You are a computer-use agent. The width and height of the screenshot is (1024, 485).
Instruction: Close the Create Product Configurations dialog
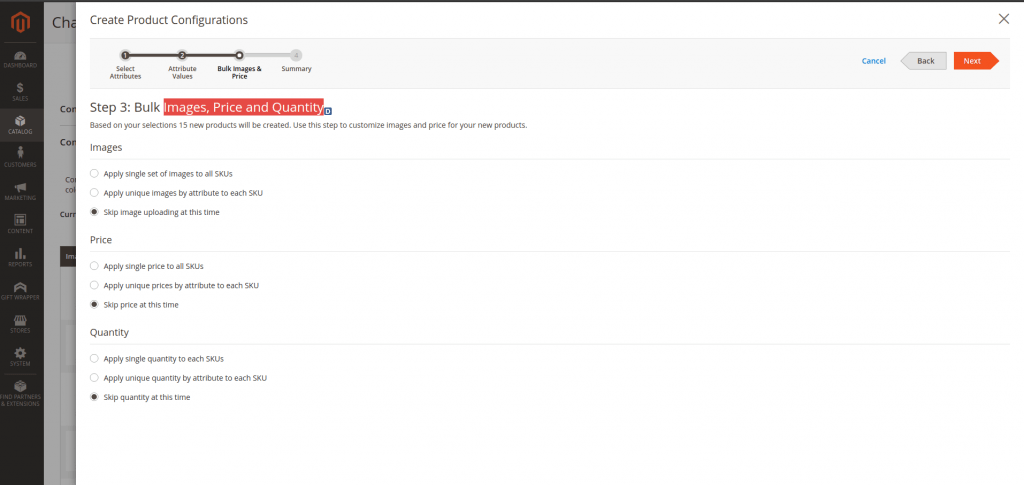tap(1004, 19)
